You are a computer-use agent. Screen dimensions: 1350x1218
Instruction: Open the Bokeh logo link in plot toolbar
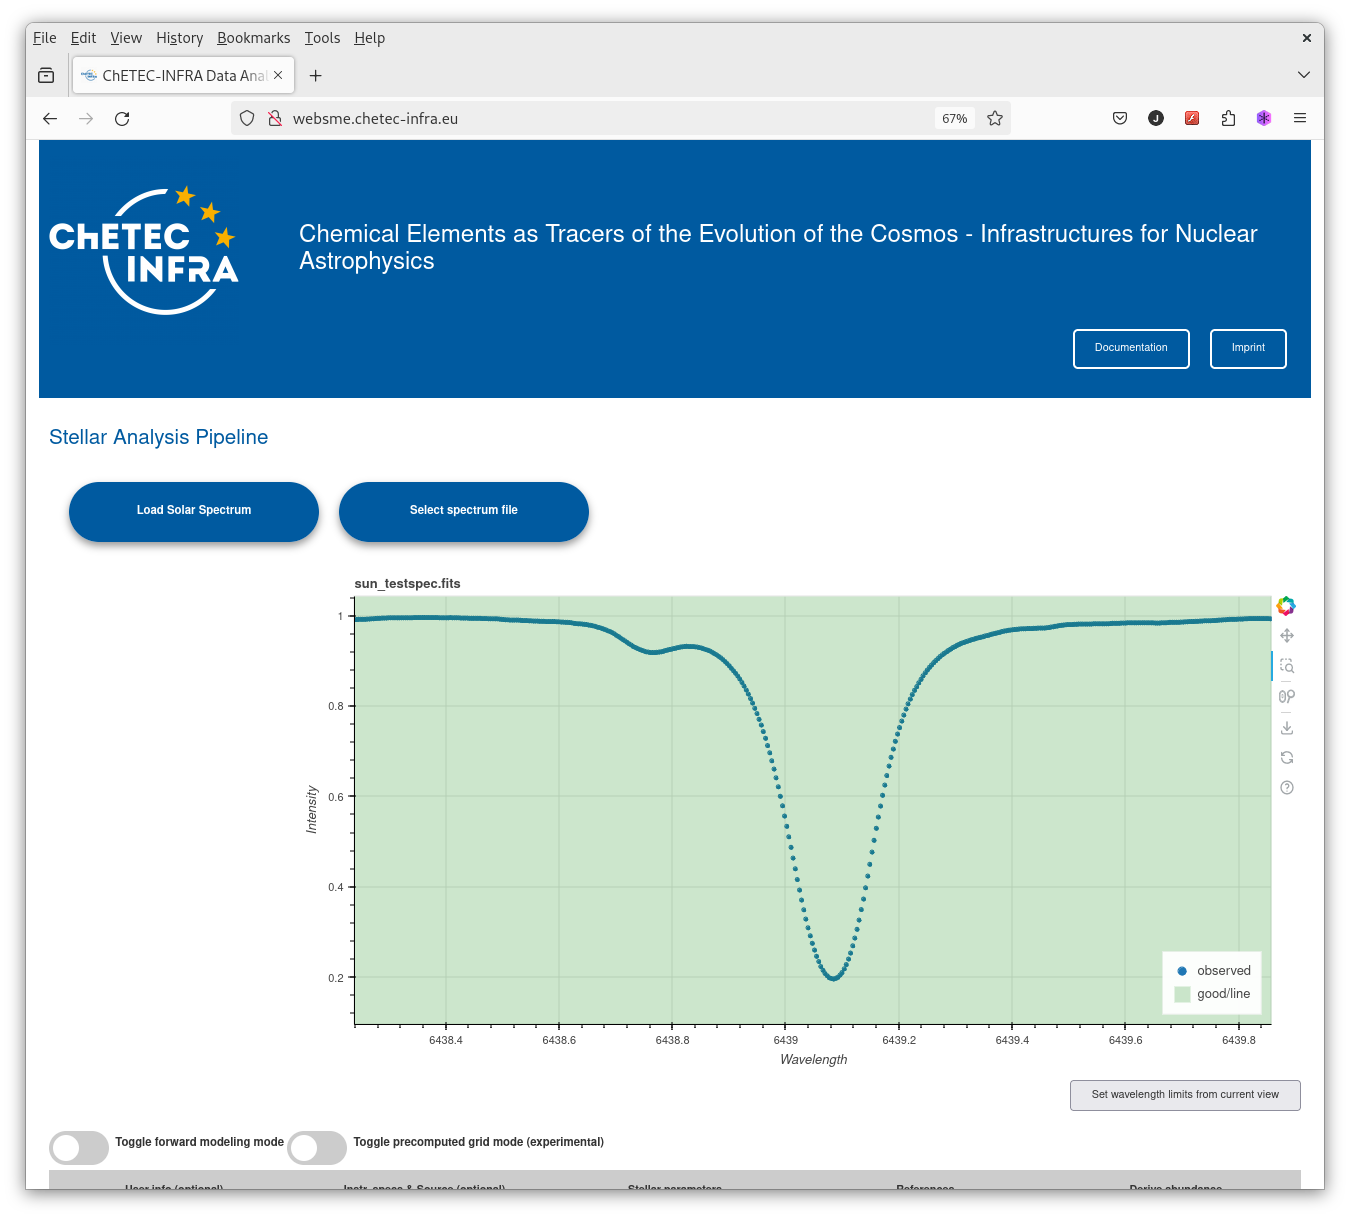(1286, 606)
